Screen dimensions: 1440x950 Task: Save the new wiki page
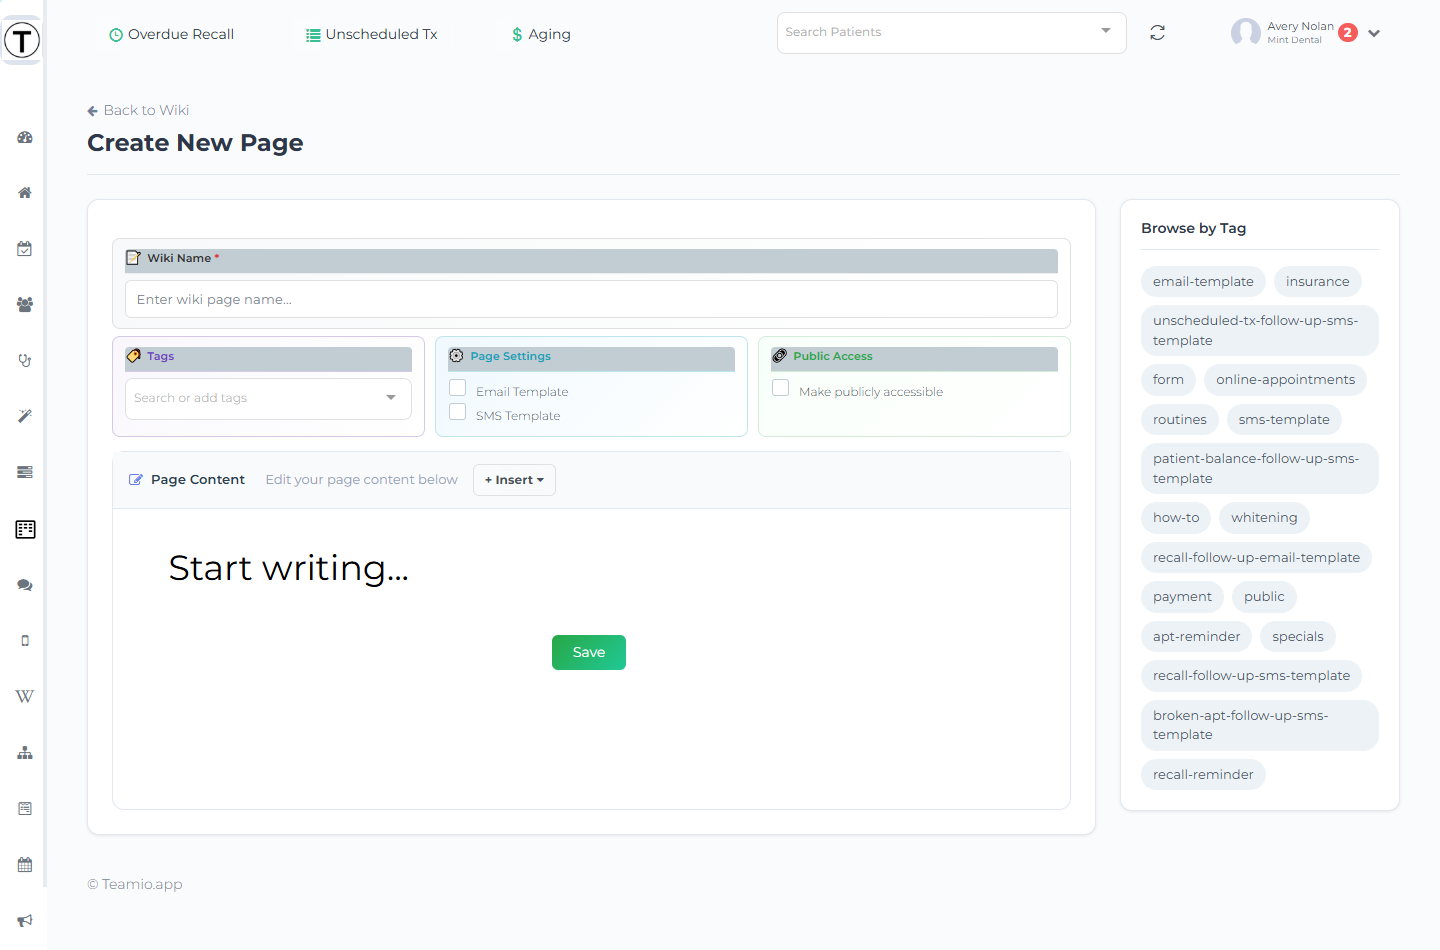[589, 653]
